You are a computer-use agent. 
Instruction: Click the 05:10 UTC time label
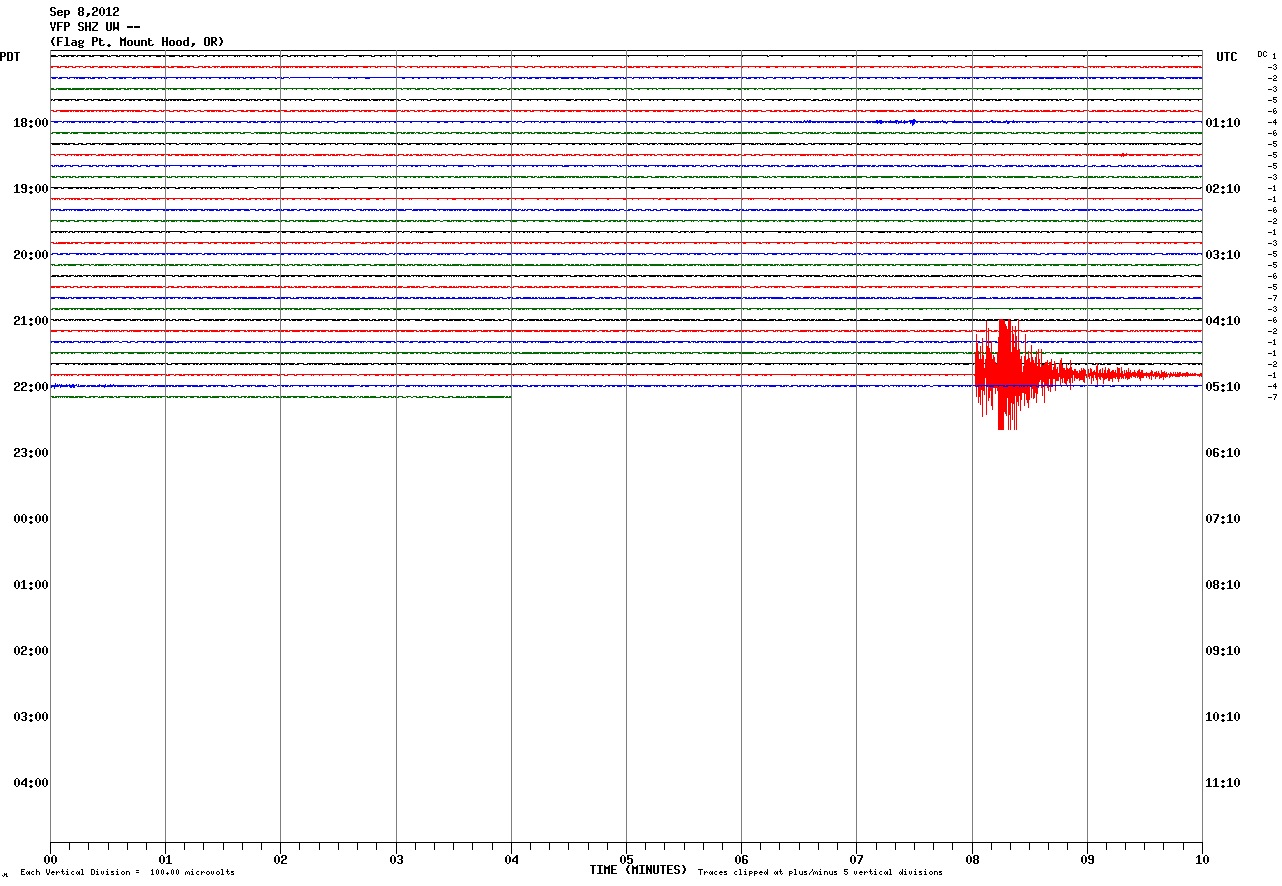point(1223,387)
